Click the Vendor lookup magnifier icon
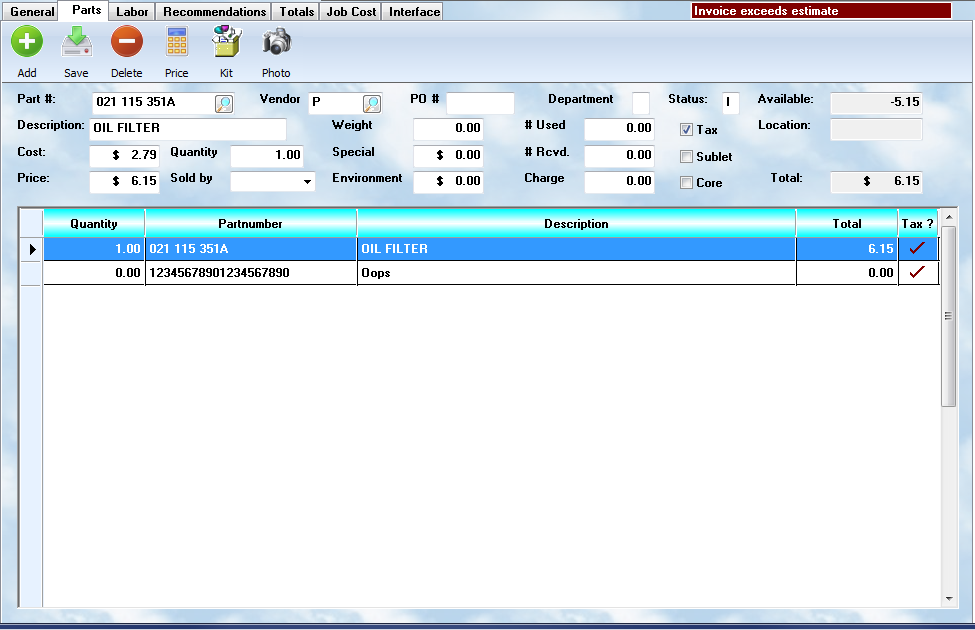 pyautogui.click(x=371, y=103)
